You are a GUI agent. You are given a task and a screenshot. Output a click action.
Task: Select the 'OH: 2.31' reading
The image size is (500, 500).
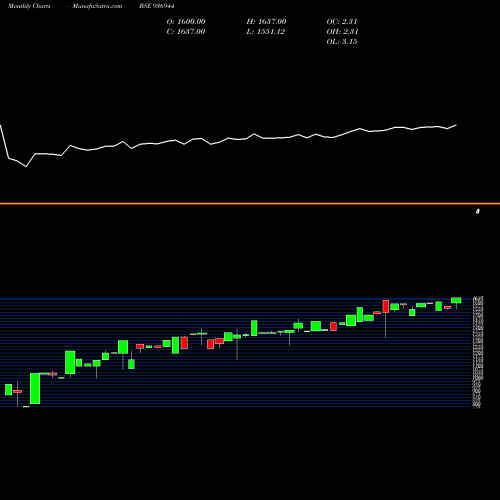pyautogui.click(x=342, y=32)
